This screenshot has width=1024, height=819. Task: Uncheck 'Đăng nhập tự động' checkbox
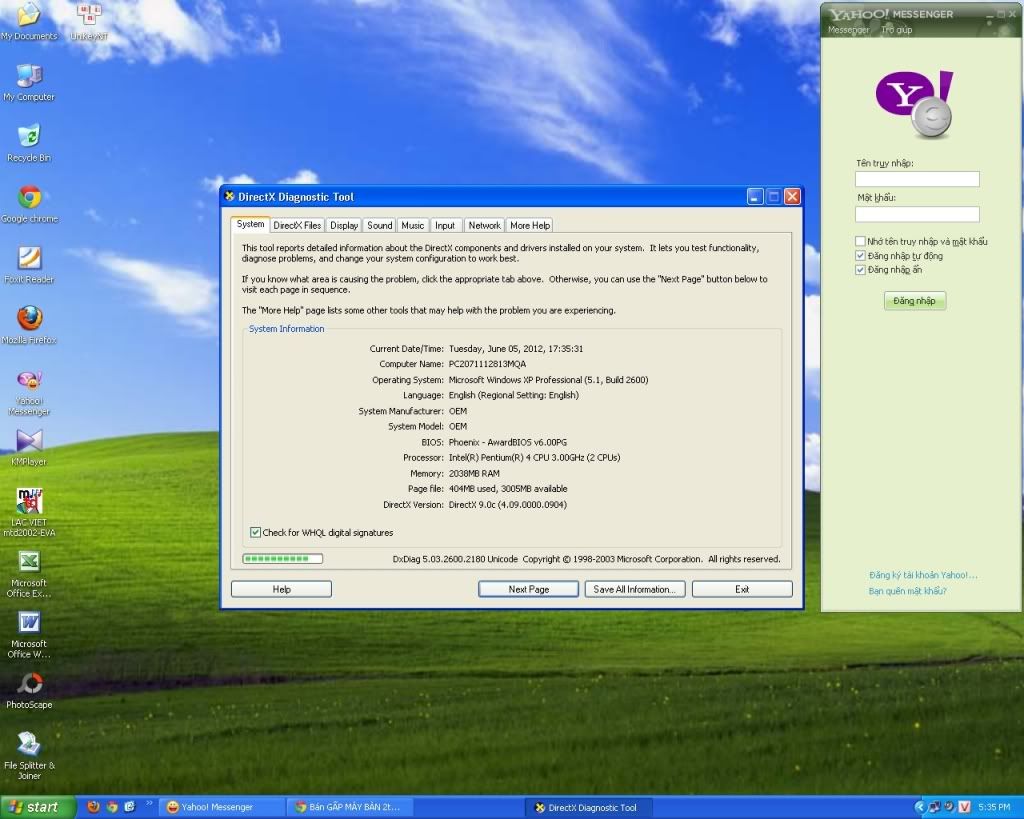tap(860, 255)
